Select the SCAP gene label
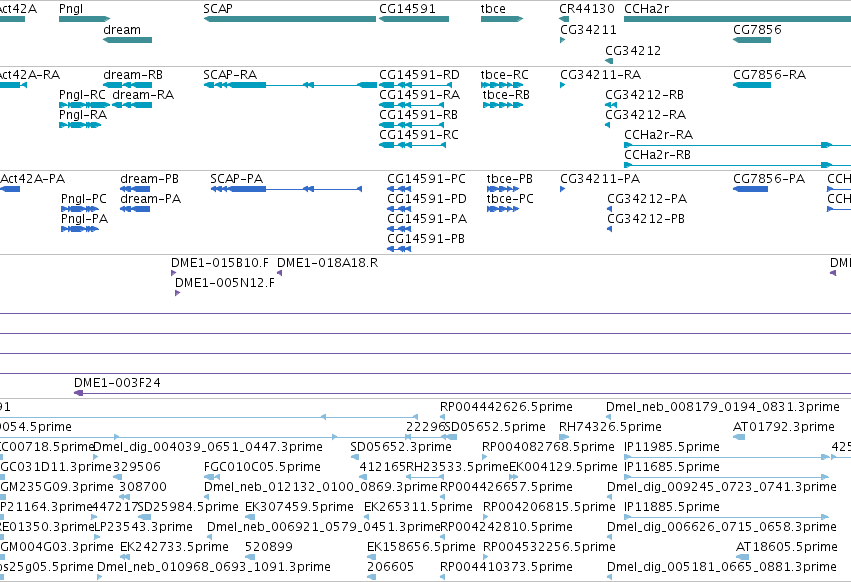Image resolution: width=851 pixels, height=582 pixels. (x=218, y=9)
